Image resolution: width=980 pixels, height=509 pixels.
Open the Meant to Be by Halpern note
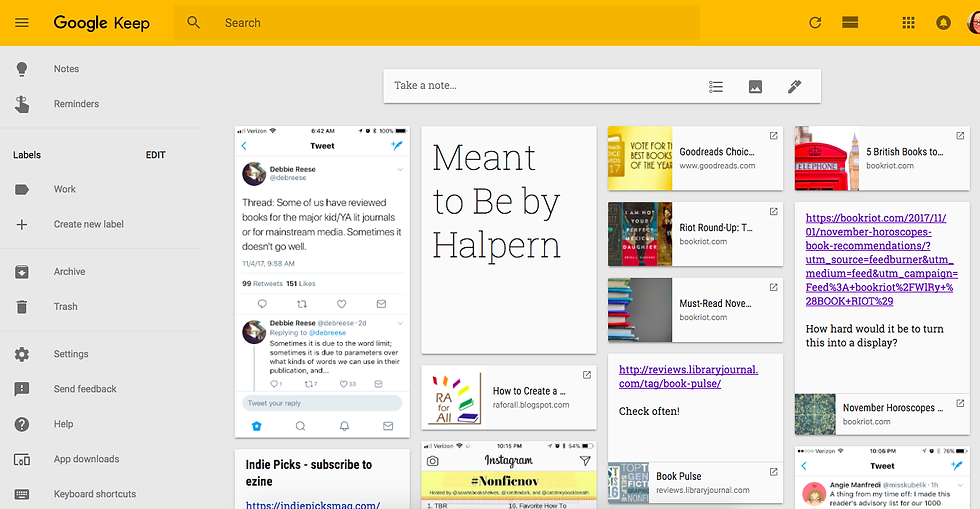point(509,240)
